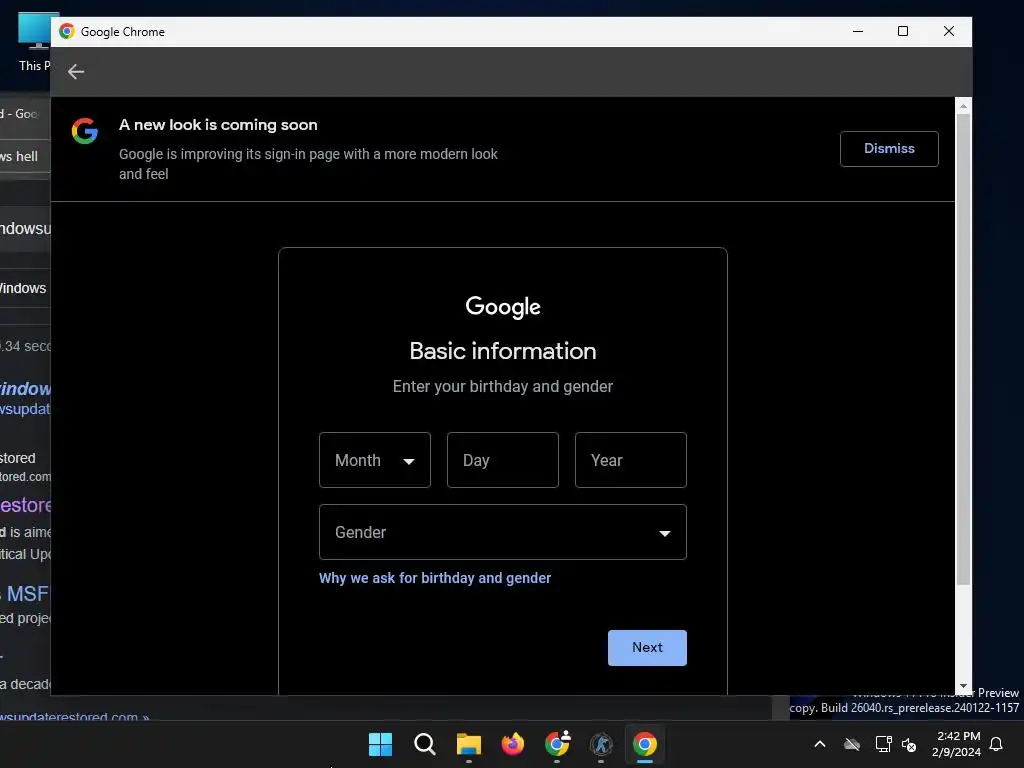The width and height of the screenshot is (1024, 768).
Task: Open Firefox from the taskbar
Action: click(513, 744)
